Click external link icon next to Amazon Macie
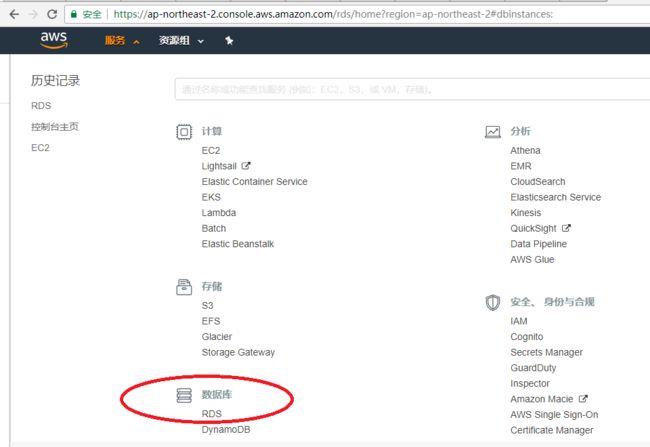This screenshot has width=650, height=447. 583,399
